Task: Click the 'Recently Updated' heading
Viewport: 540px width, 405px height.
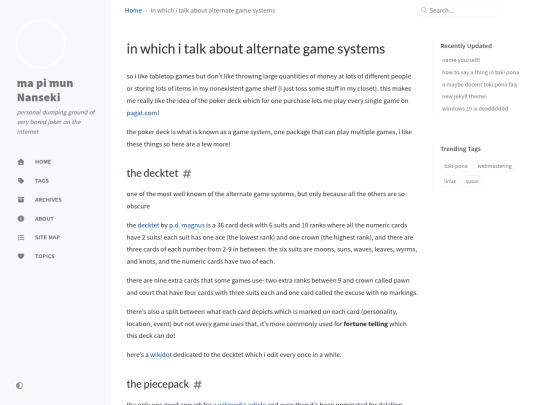Action: point(466,46)
